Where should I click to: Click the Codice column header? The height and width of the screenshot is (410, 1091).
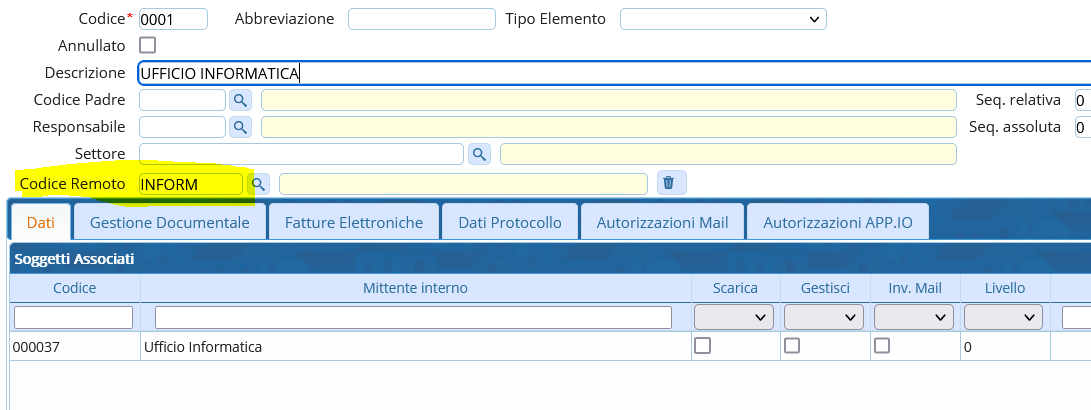[75, 288]
